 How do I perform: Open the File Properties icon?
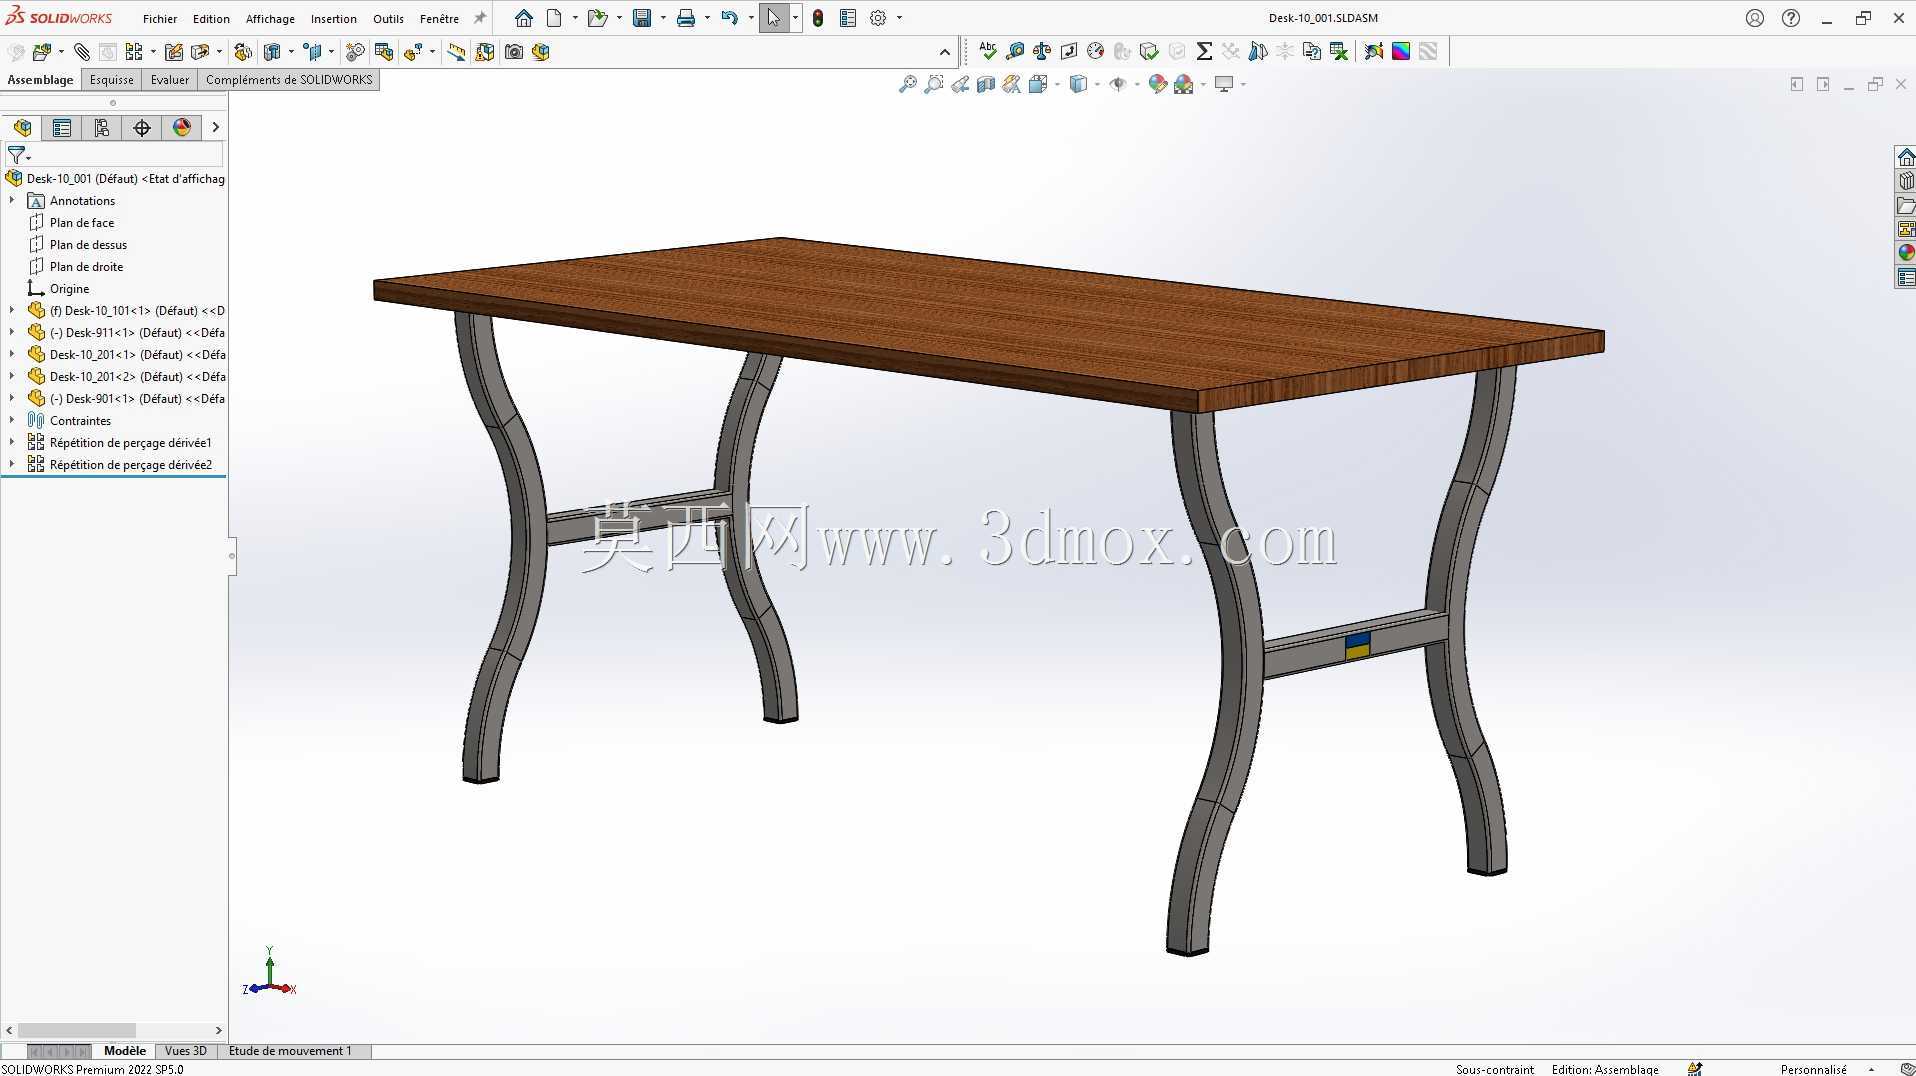point(848,18)
